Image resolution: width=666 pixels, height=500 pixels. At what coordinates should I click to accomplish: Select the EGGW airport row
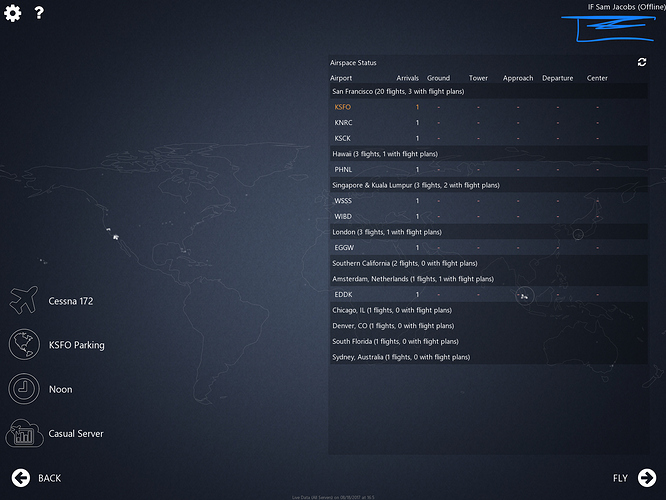(489, 248)
